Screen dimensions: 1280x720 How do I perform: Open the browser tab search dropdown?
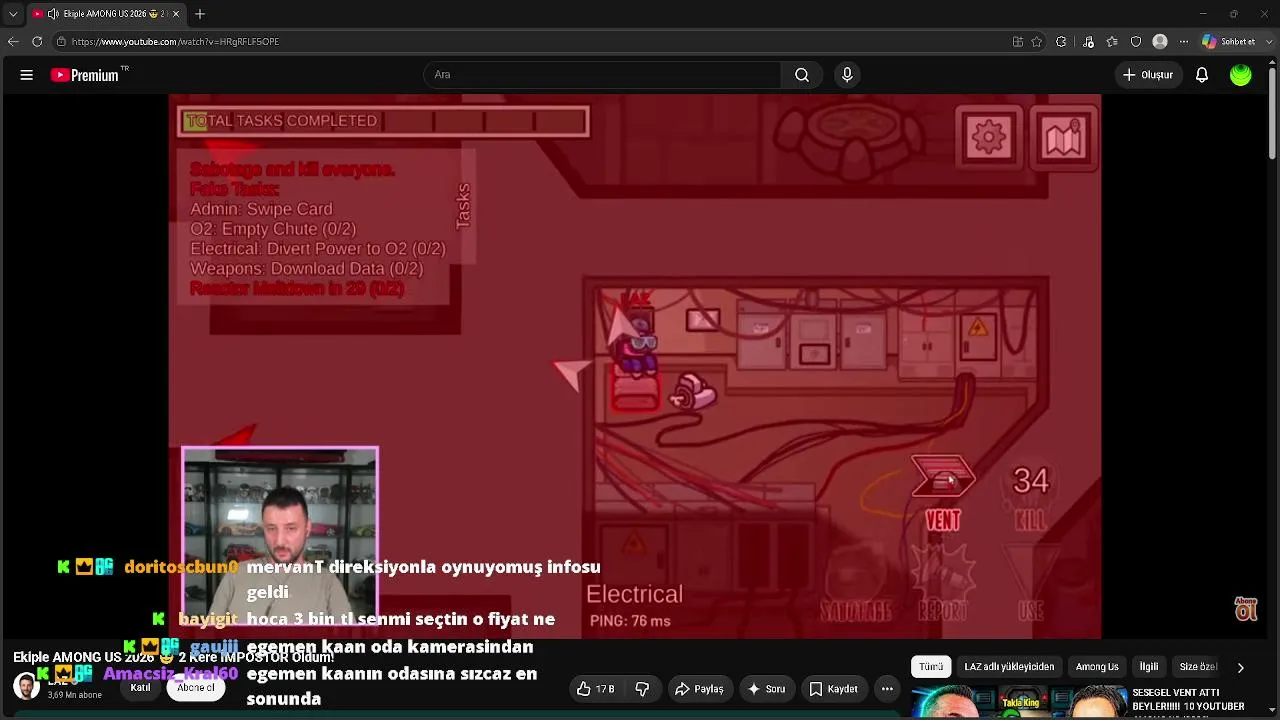click(13, 14)
